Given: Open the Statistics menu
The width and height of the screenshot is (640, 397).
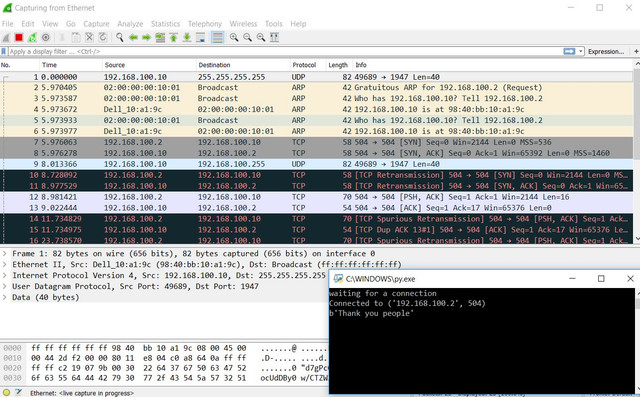Looking at the screenshot, I should tap(165, 24).
